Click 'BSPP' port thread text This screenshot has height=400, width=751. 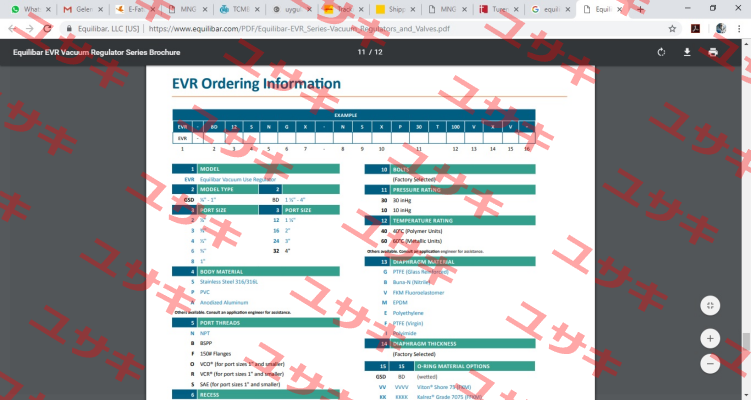[x=206, y=343]
